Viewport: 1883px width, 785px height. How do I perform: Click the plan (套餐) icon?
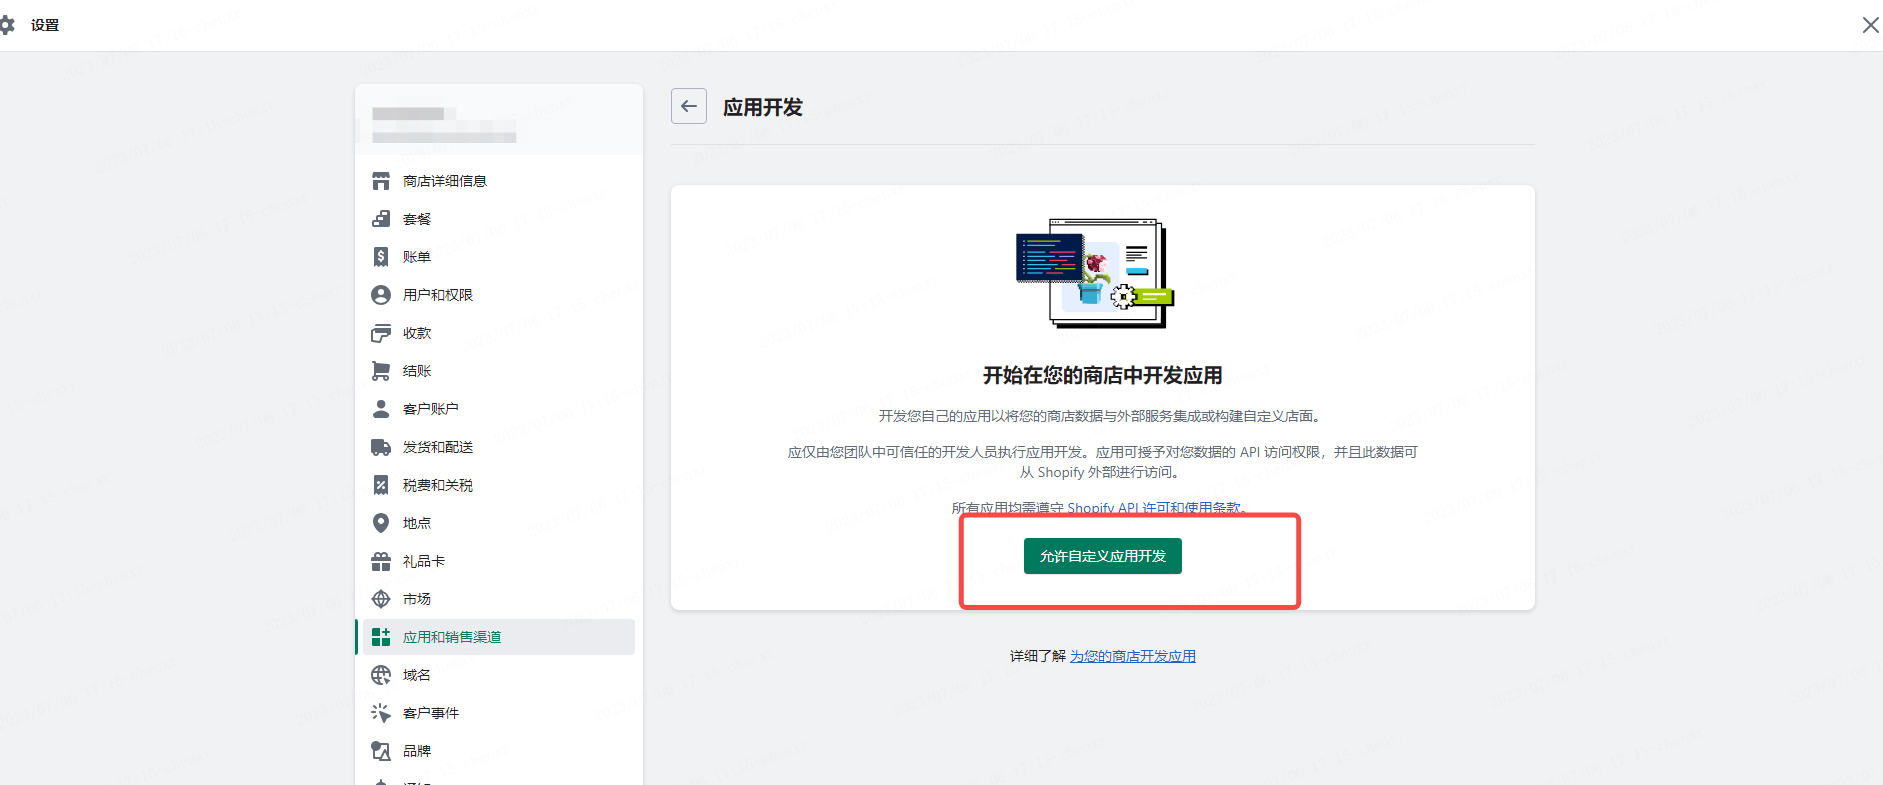point(381,219)
